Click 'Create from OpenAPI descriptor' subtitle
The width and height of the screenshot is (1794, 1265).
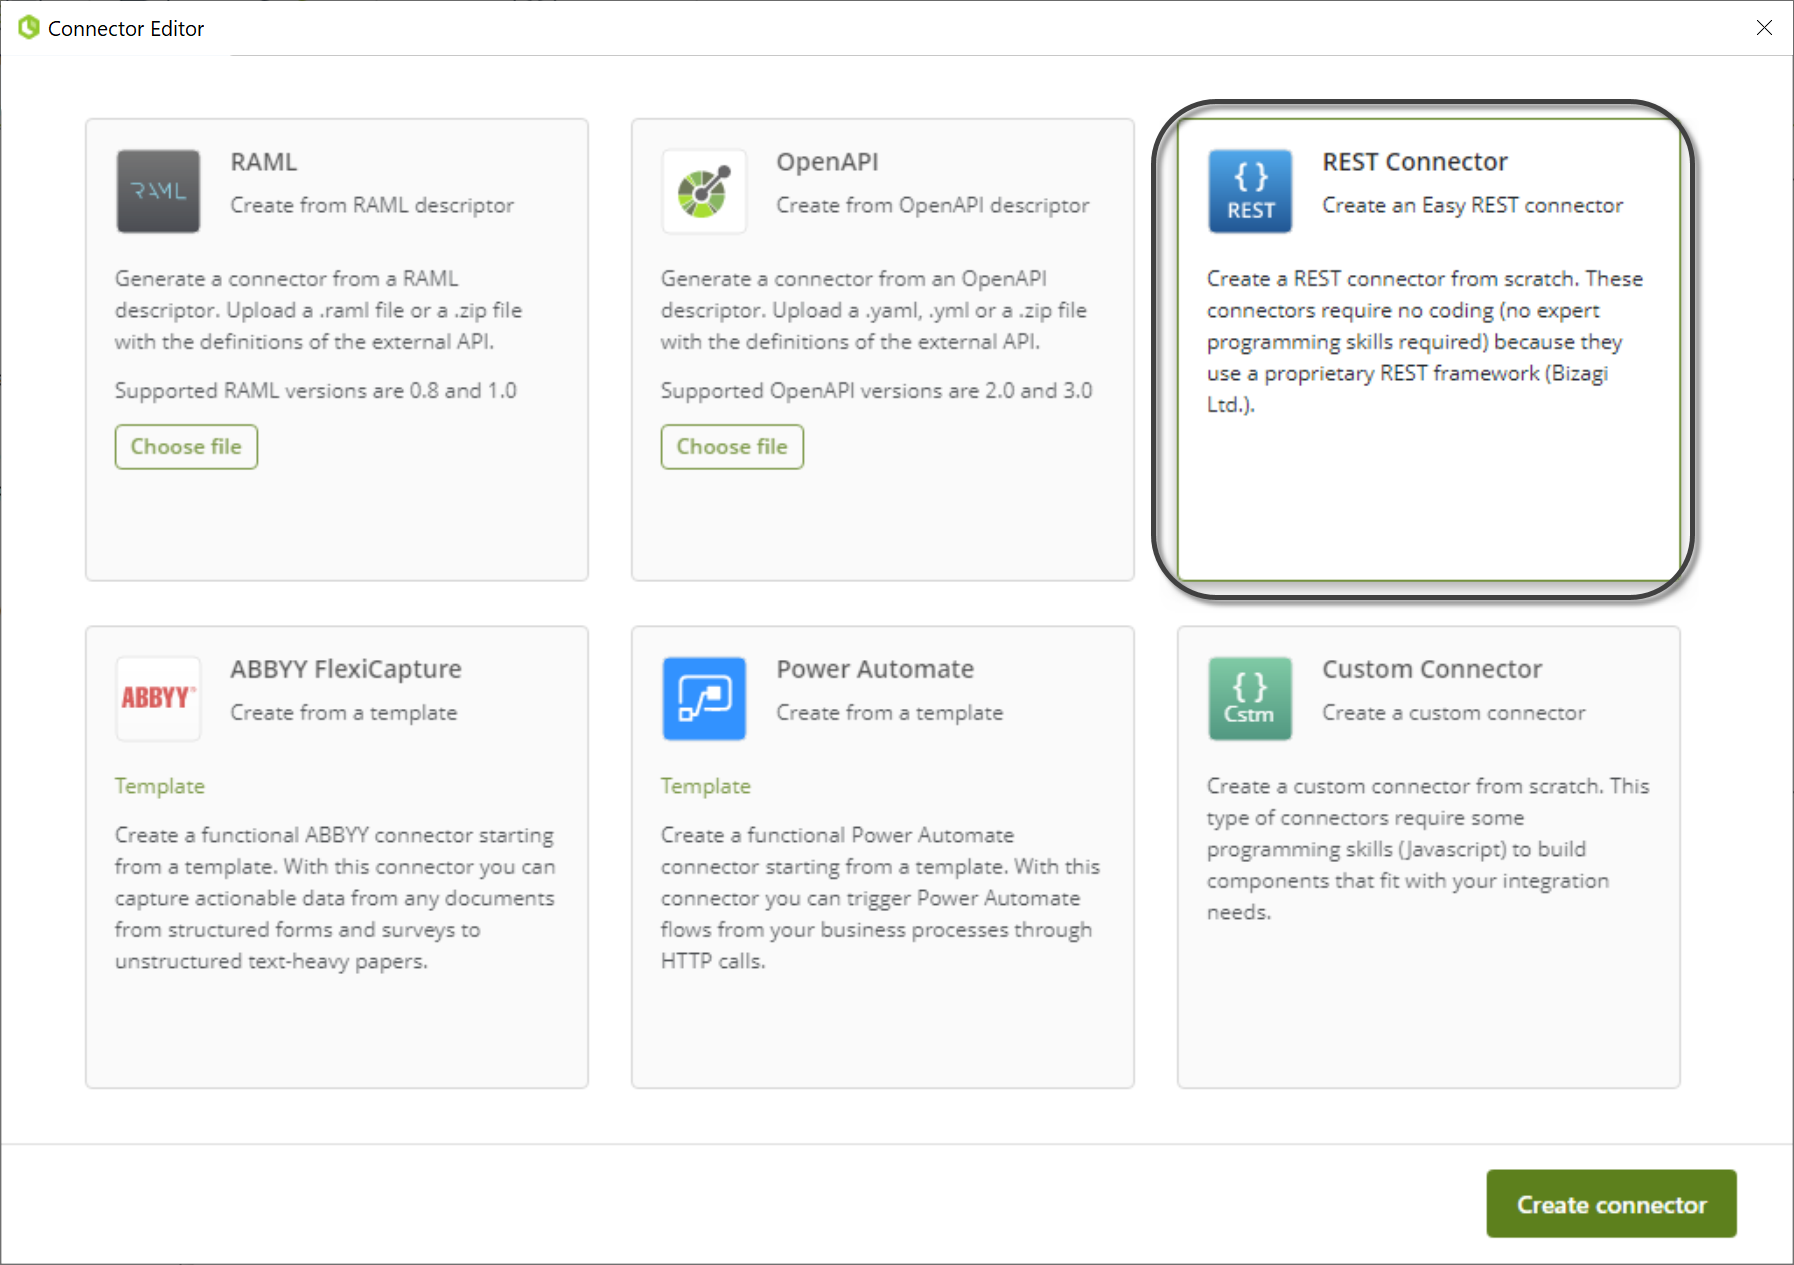[x=933, y=205]
